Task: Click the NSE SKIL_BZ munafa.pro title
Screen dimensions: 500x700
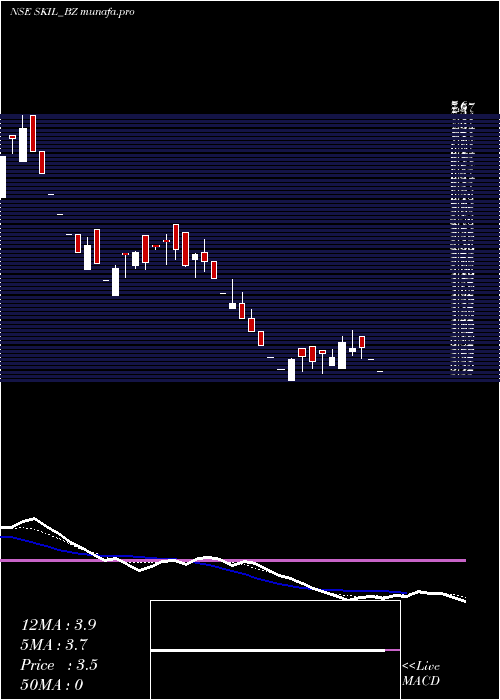Action: coord(72,12)
